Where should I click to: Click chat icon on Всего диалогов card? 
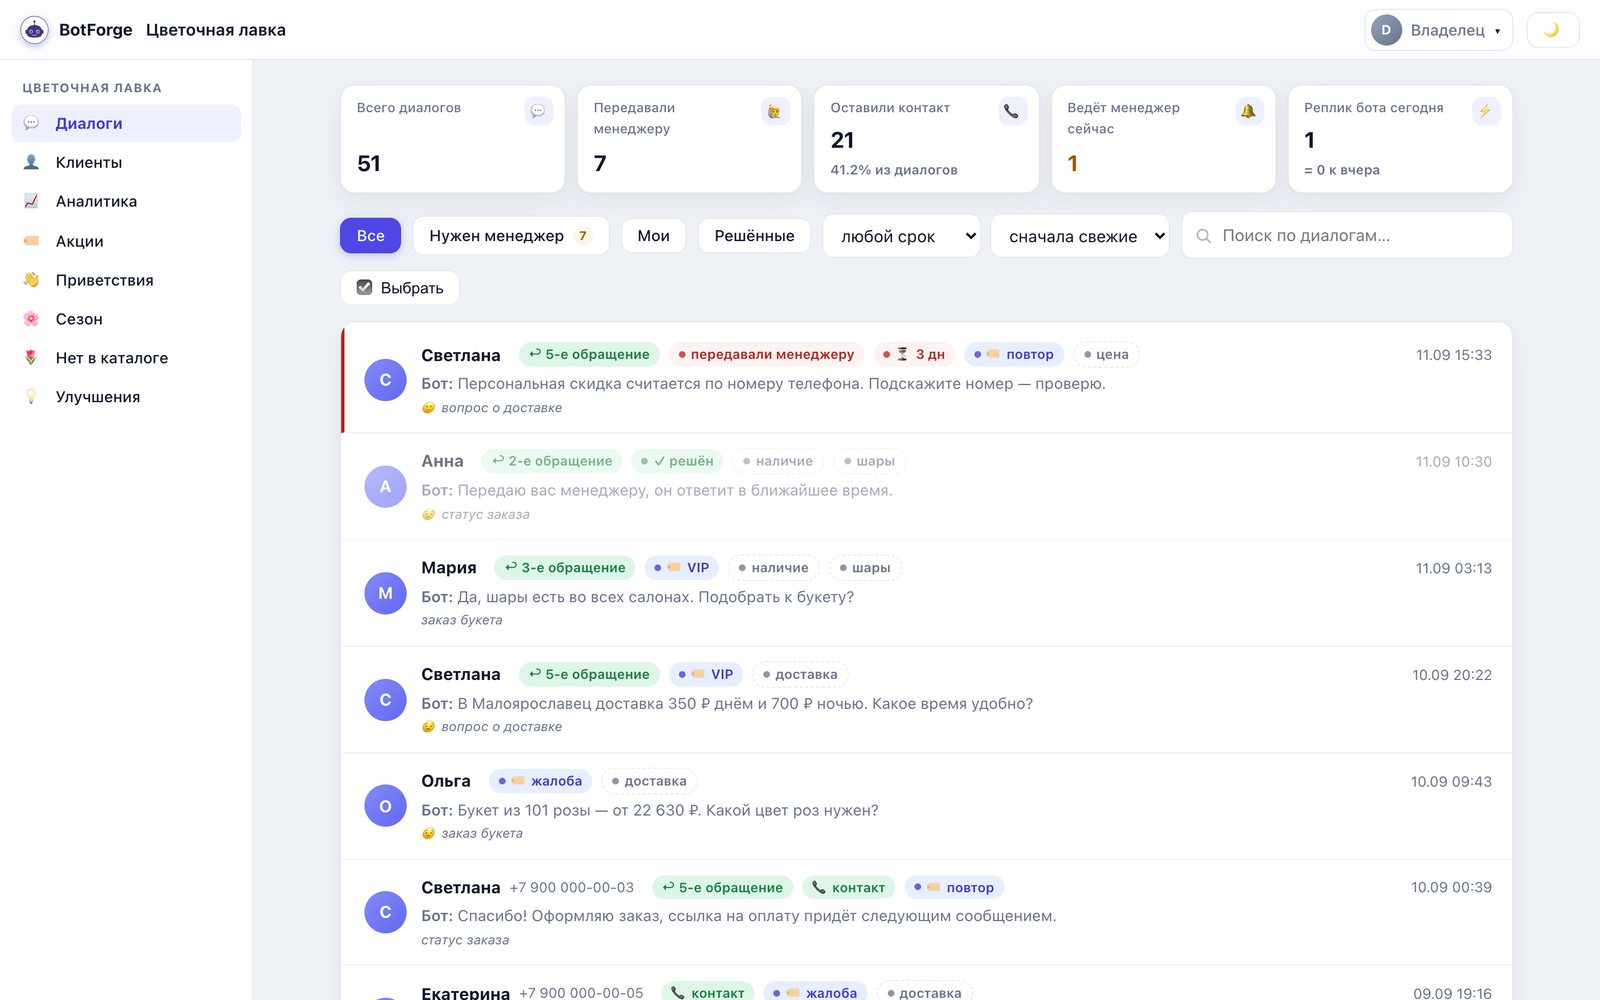click(x=538, y=111)
